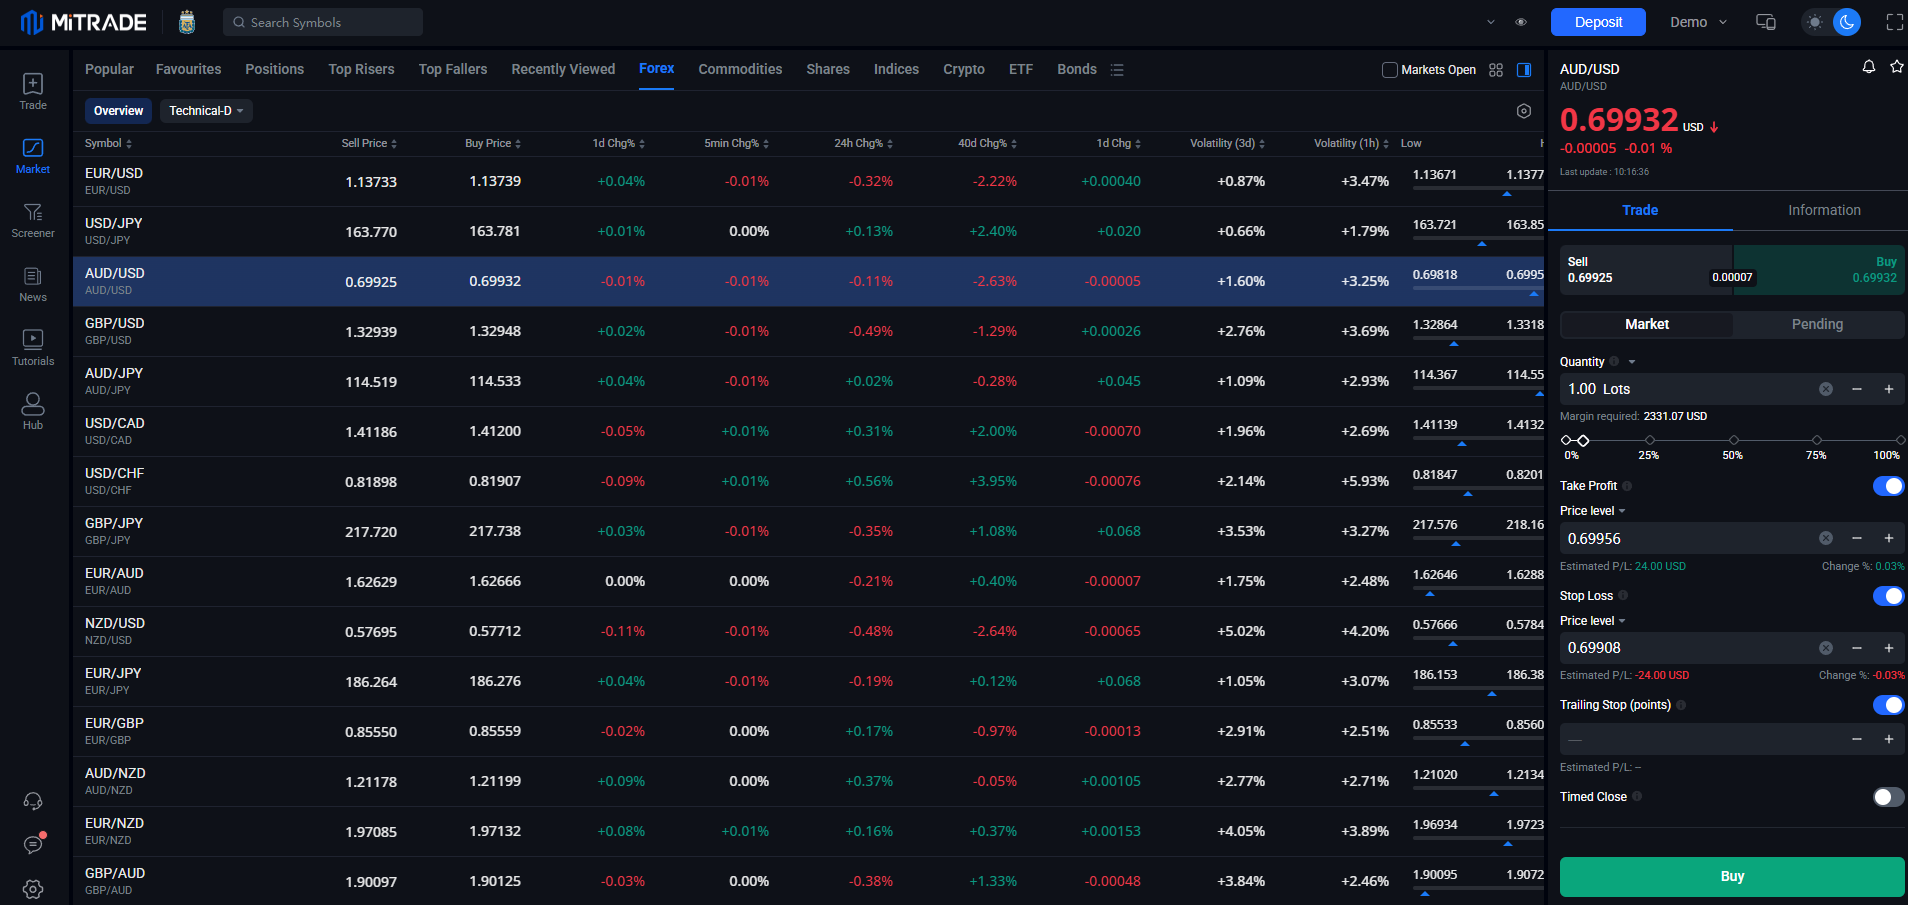Screen dimensions: 1908x905
Task: Set margin slider to 50%
Action: (x=1733, y=440)
